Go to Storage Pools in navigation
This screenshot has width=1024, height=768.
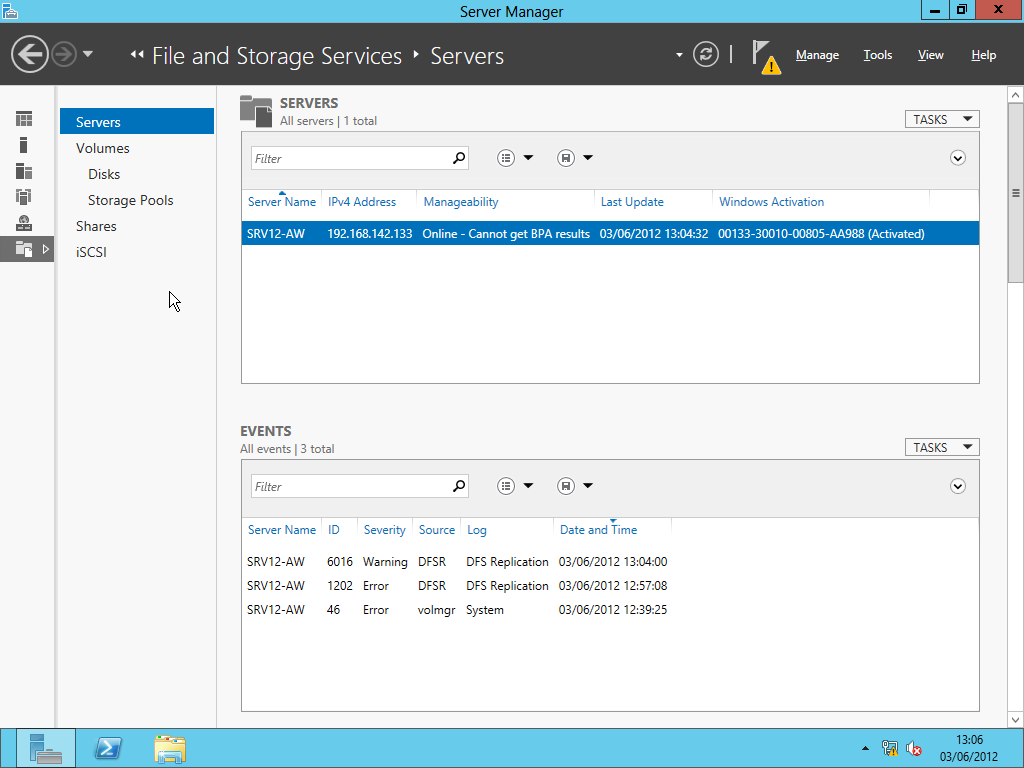tap(131, 200)
